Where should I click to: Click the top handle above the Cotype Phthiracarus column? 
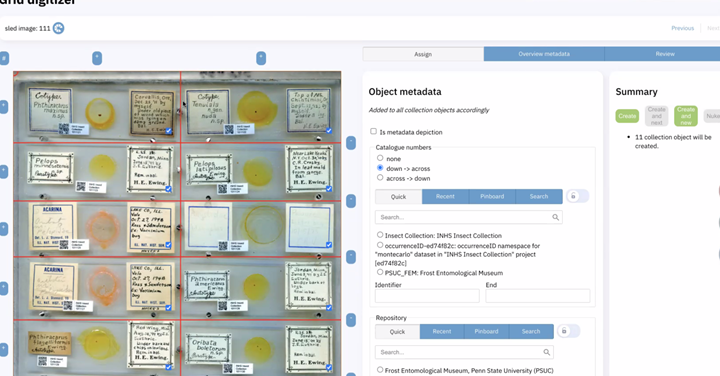tap(97, 58)
